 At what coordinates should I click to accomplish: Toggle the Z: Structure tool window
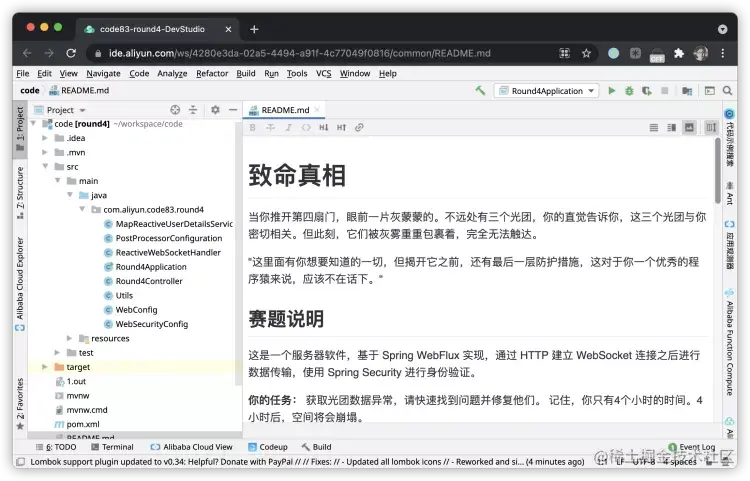pyautogui.click(x=20, y=193)
